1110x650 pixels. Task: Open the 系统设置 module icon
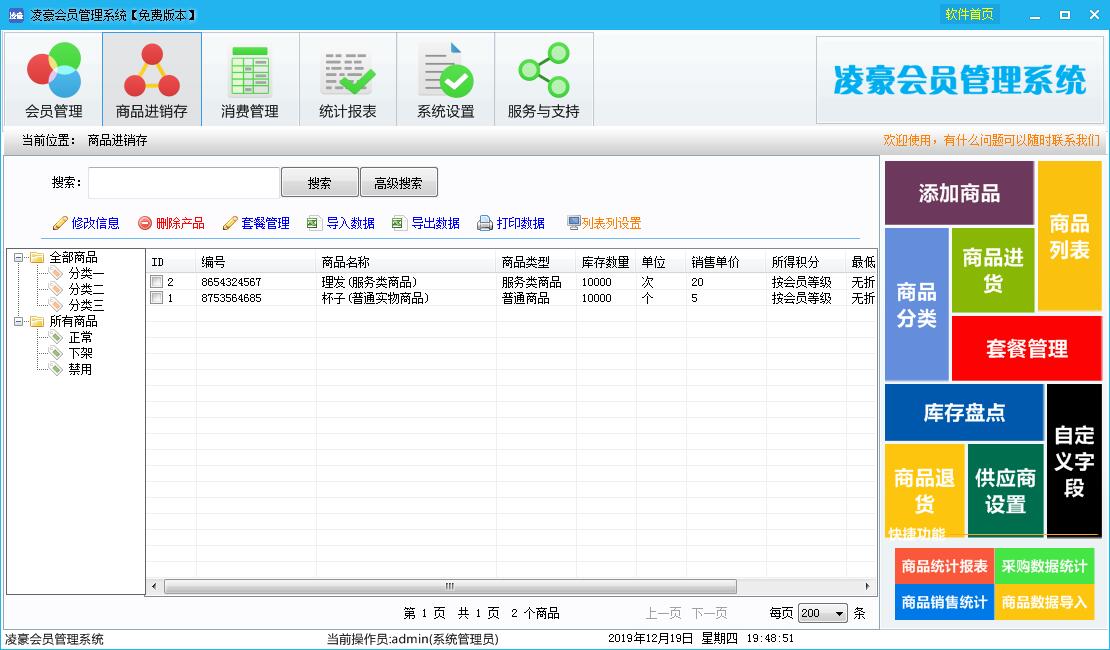(445, 72)
